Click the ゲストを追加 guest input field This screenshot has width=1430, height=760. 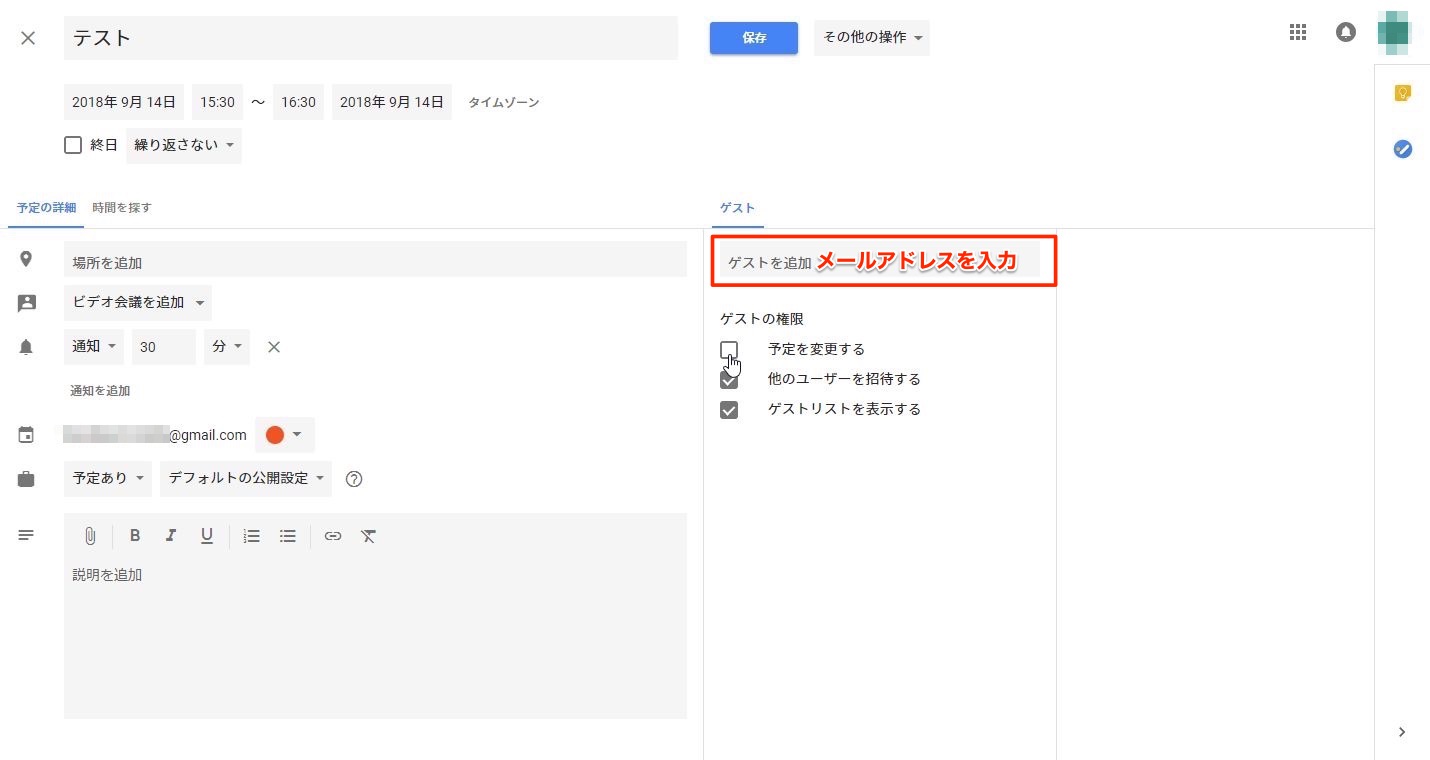(880, 262)
